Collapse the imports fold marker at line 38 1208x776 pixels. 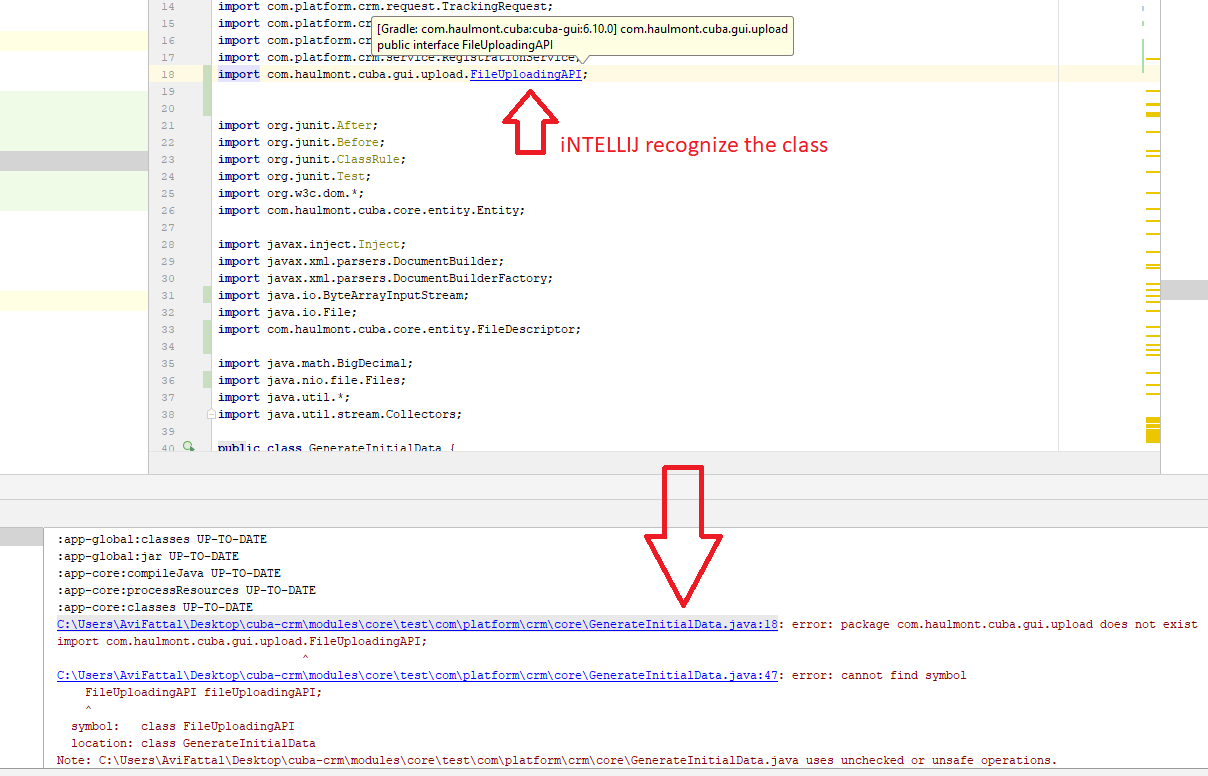(210, 414)
